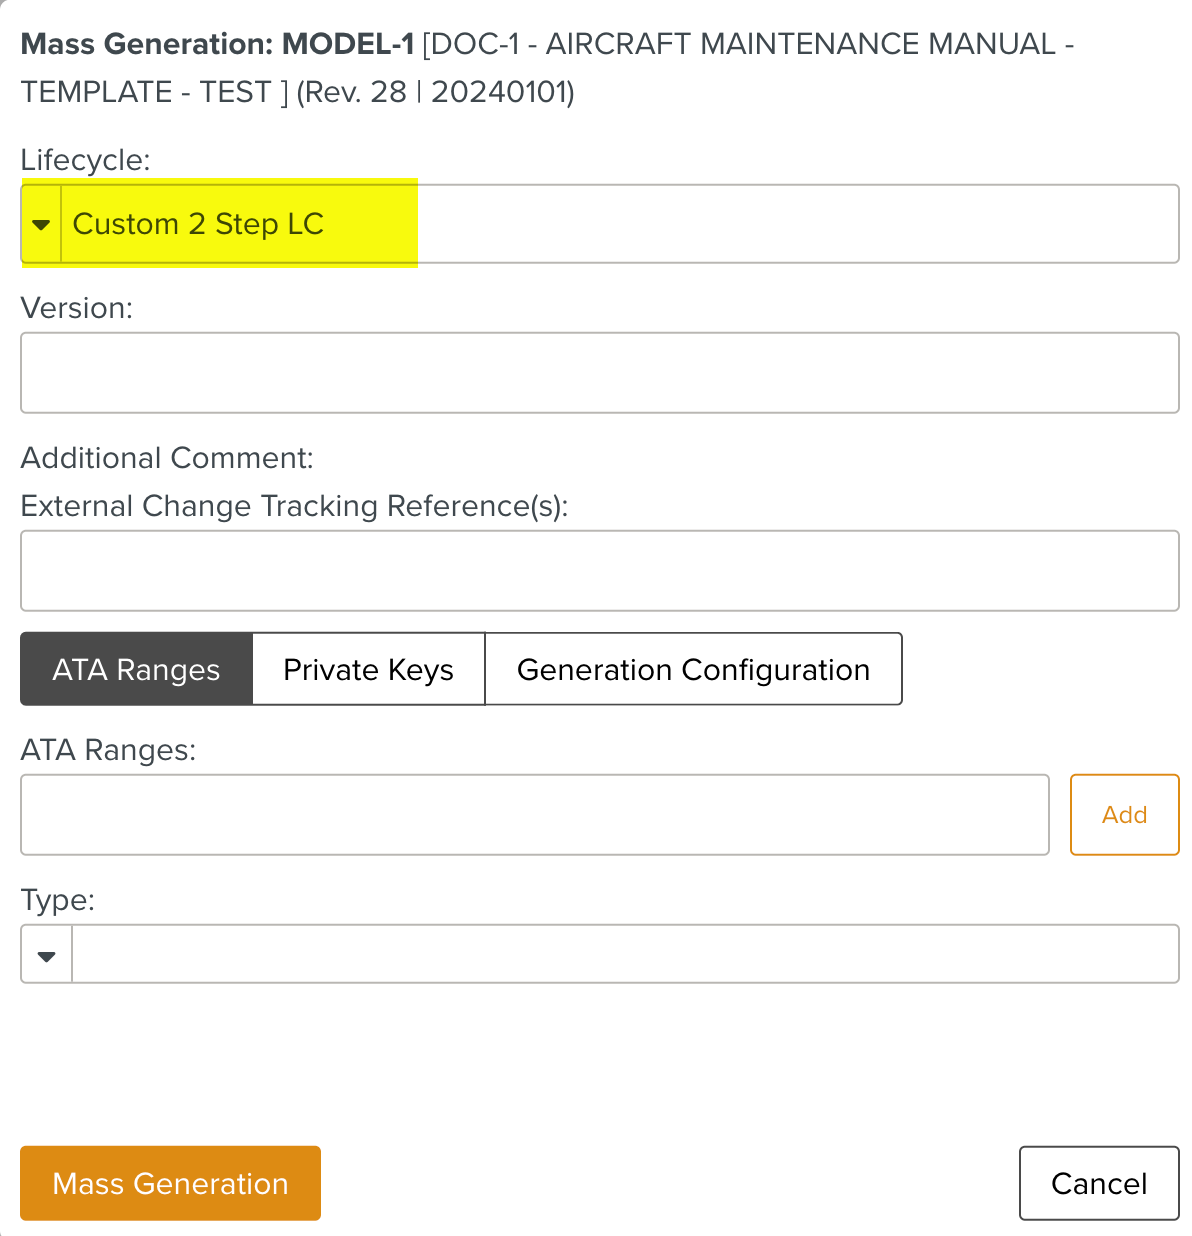1192x1236 pixels.
Task: Click the 'Additional Comment:' label text
Action: point(167,458)
